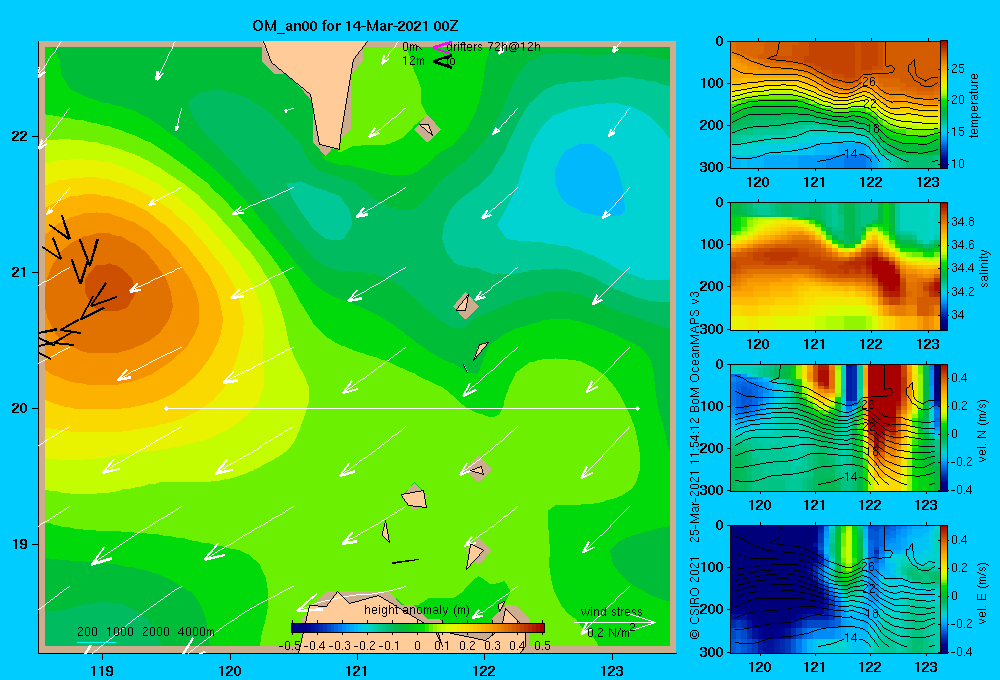
Task: Click the southern tip of Taiwan landmass
Action: pos(330,148)
